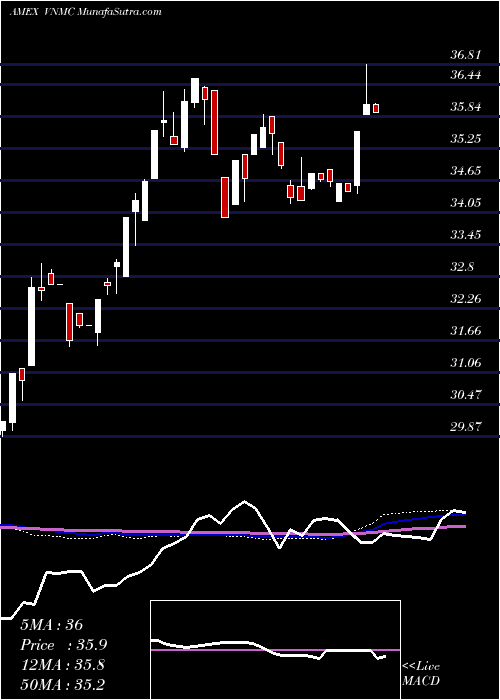Viewport: 500px width, 700px height.
Task: Click the 32.8 price axis label
Action: pyautogui.click(x=462, y=267)
